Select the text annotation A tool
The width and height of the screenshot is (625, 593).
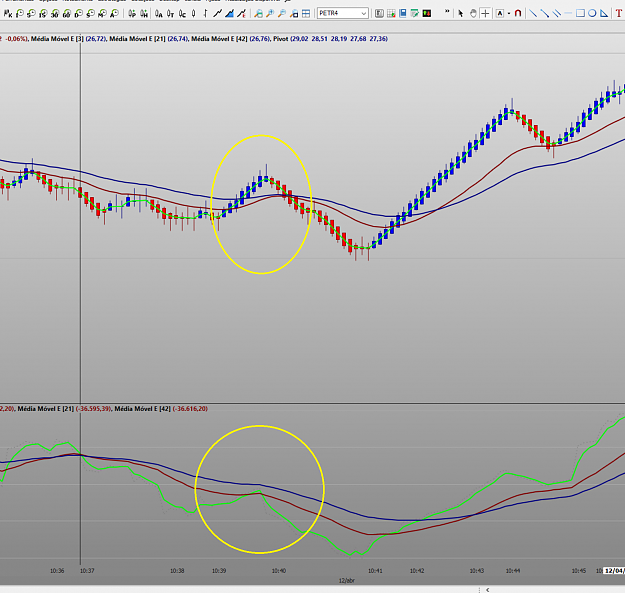click(499, 14)
